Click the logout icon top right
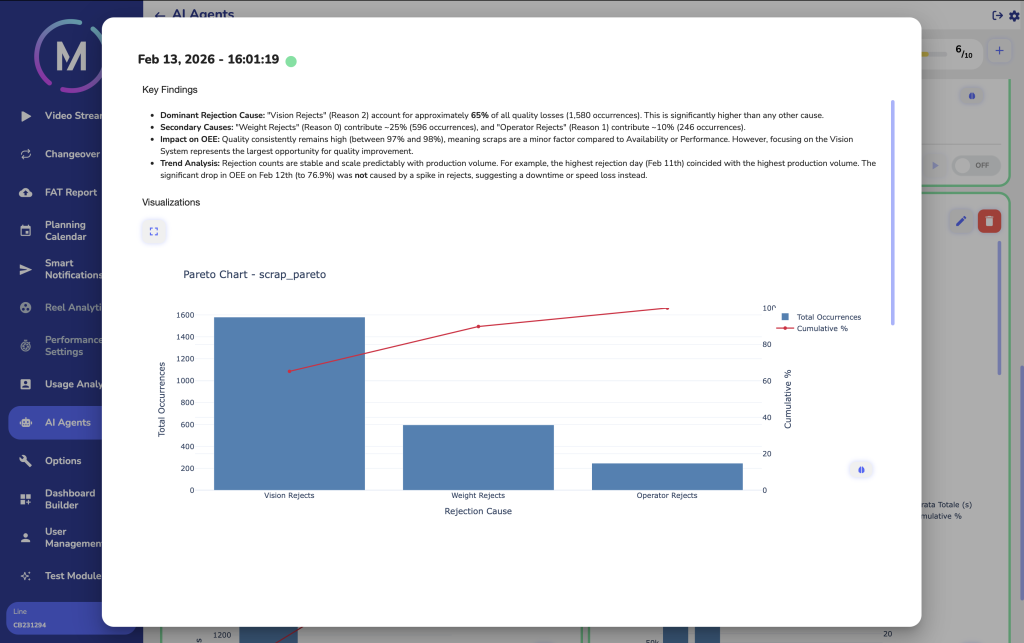Image resolution: width=1024 pixels, height=643 pixels. coord(995,15)
